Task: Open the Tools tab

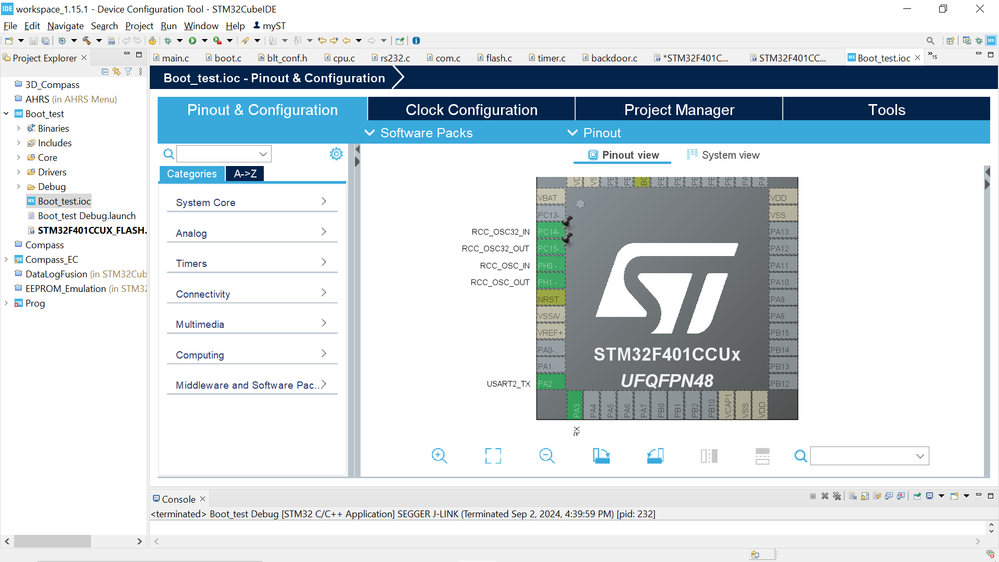Action: pyautogui.click(x=886, y=110)
